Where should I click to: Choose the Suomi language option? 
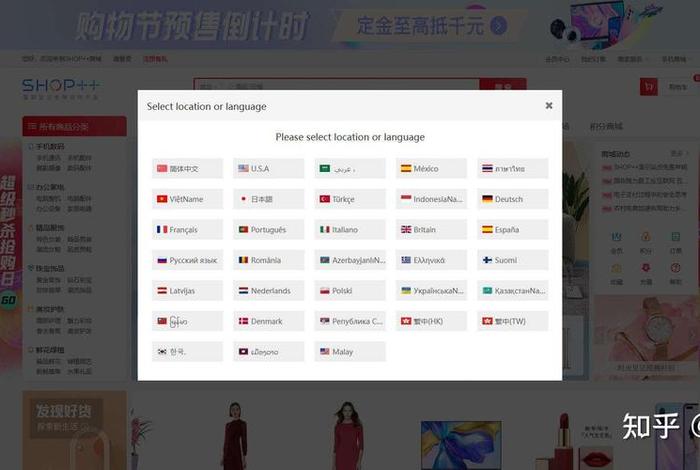click(x=512, y=260)
